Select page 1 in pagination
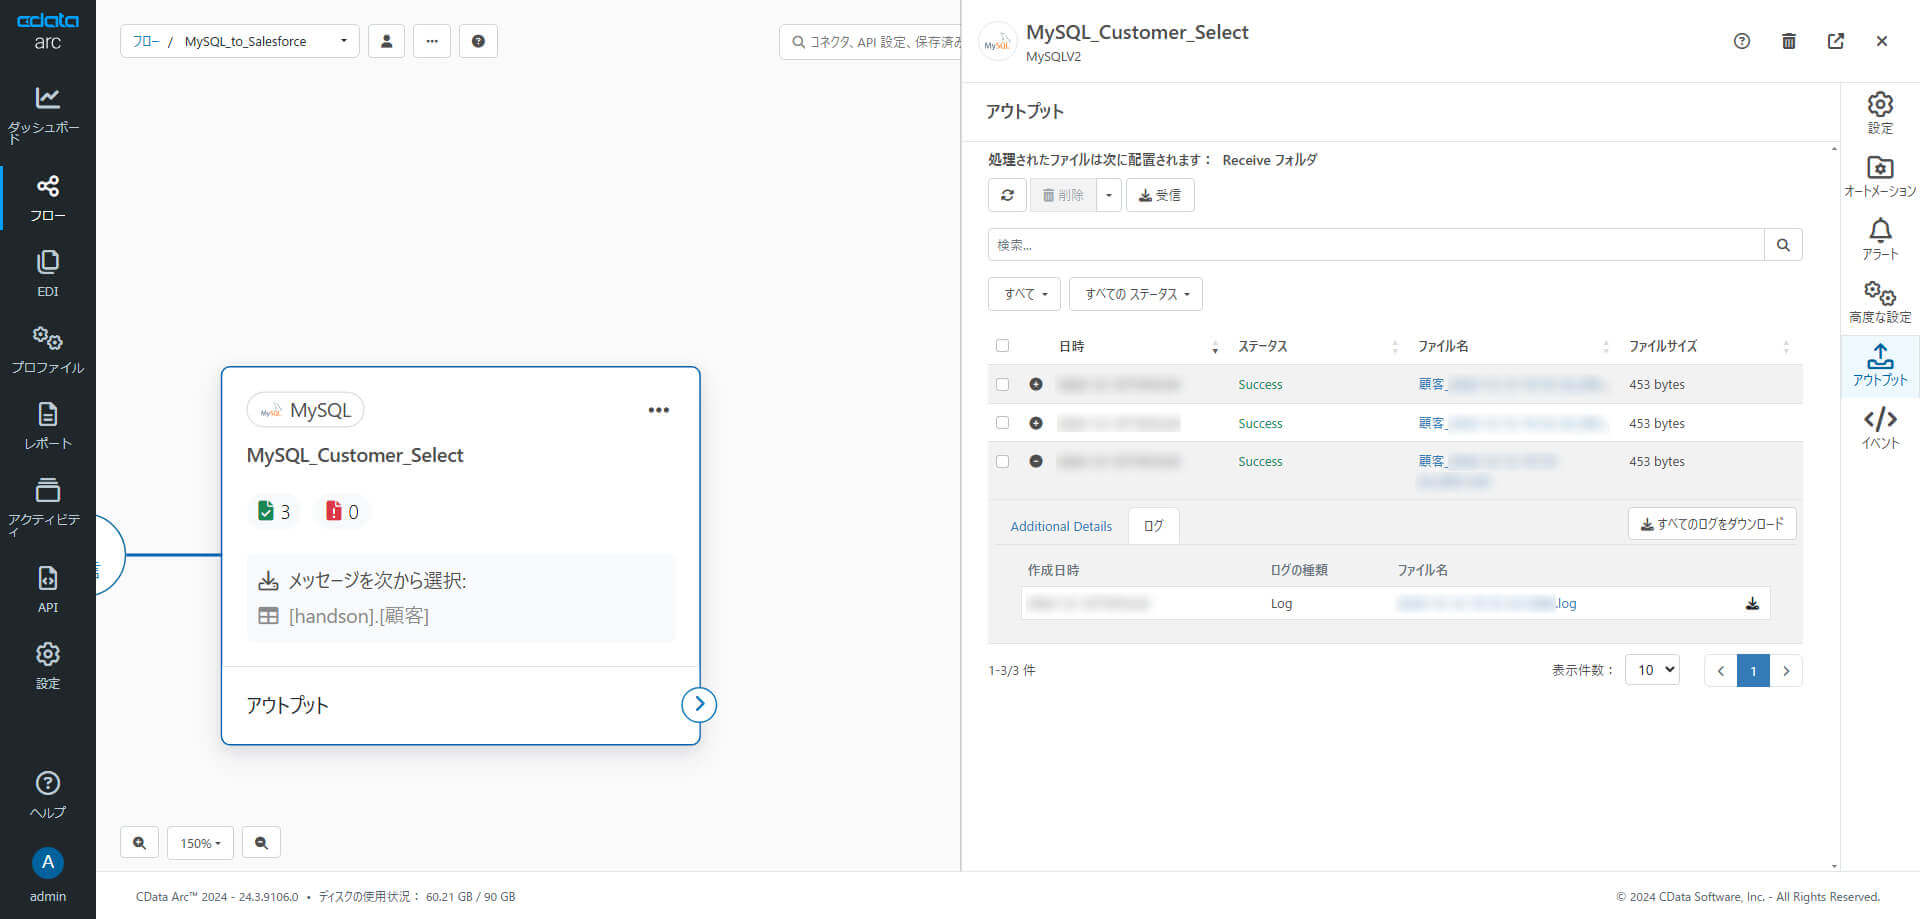1920x919 pixels. (1753, 671)
